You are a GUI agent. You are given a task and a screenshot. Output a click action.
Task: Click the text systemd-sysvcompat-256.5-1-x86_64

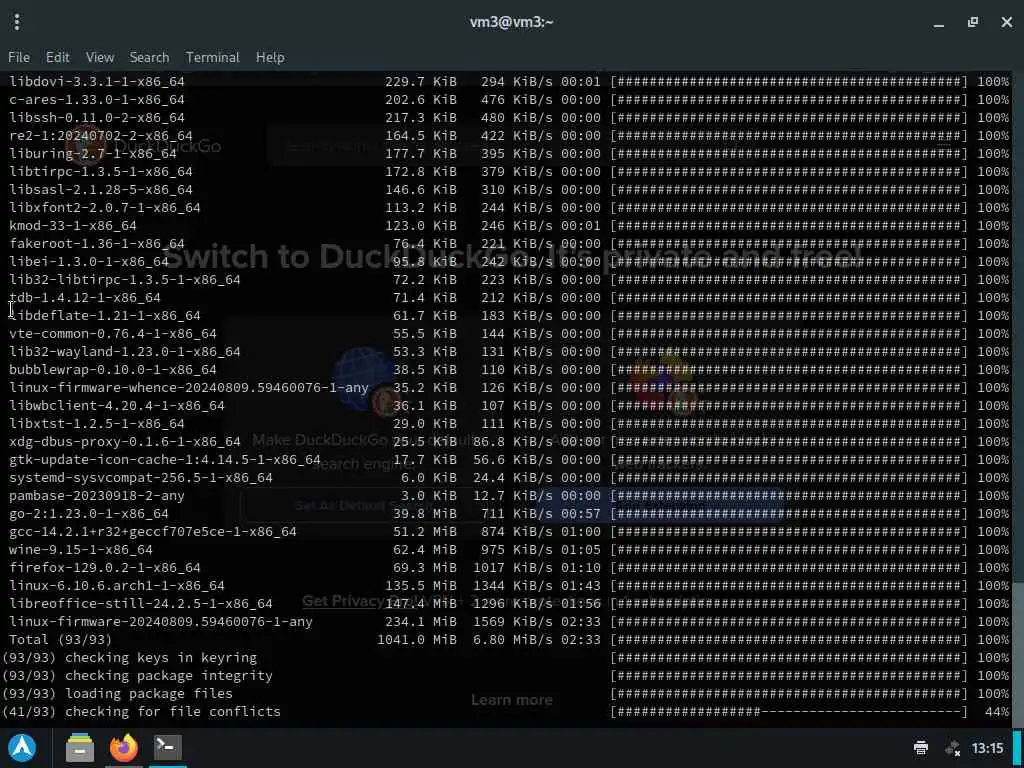pyautogui.click(x=140, y=477)
